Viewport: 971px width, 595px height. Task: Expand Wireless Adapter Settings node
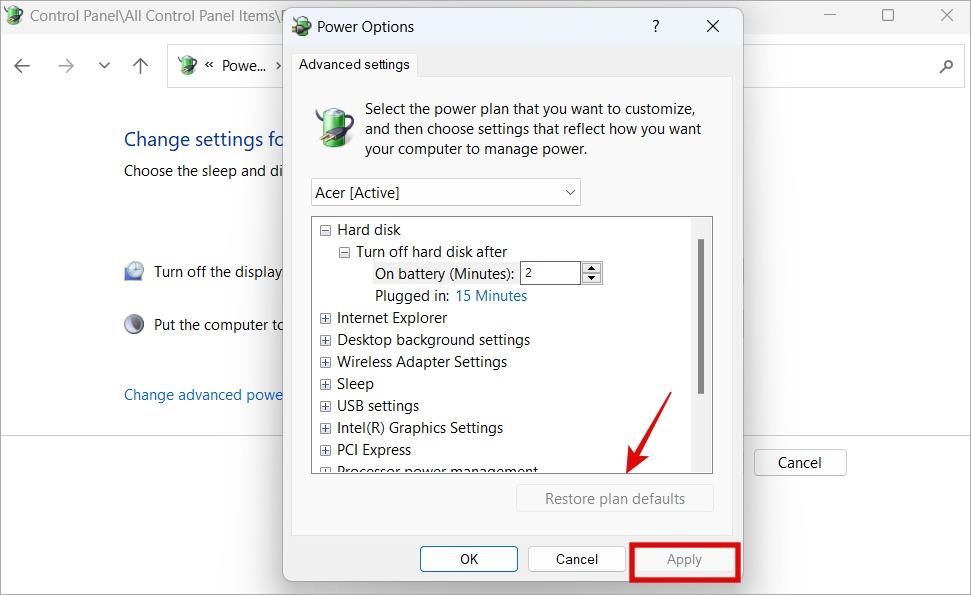coord(325,362)
